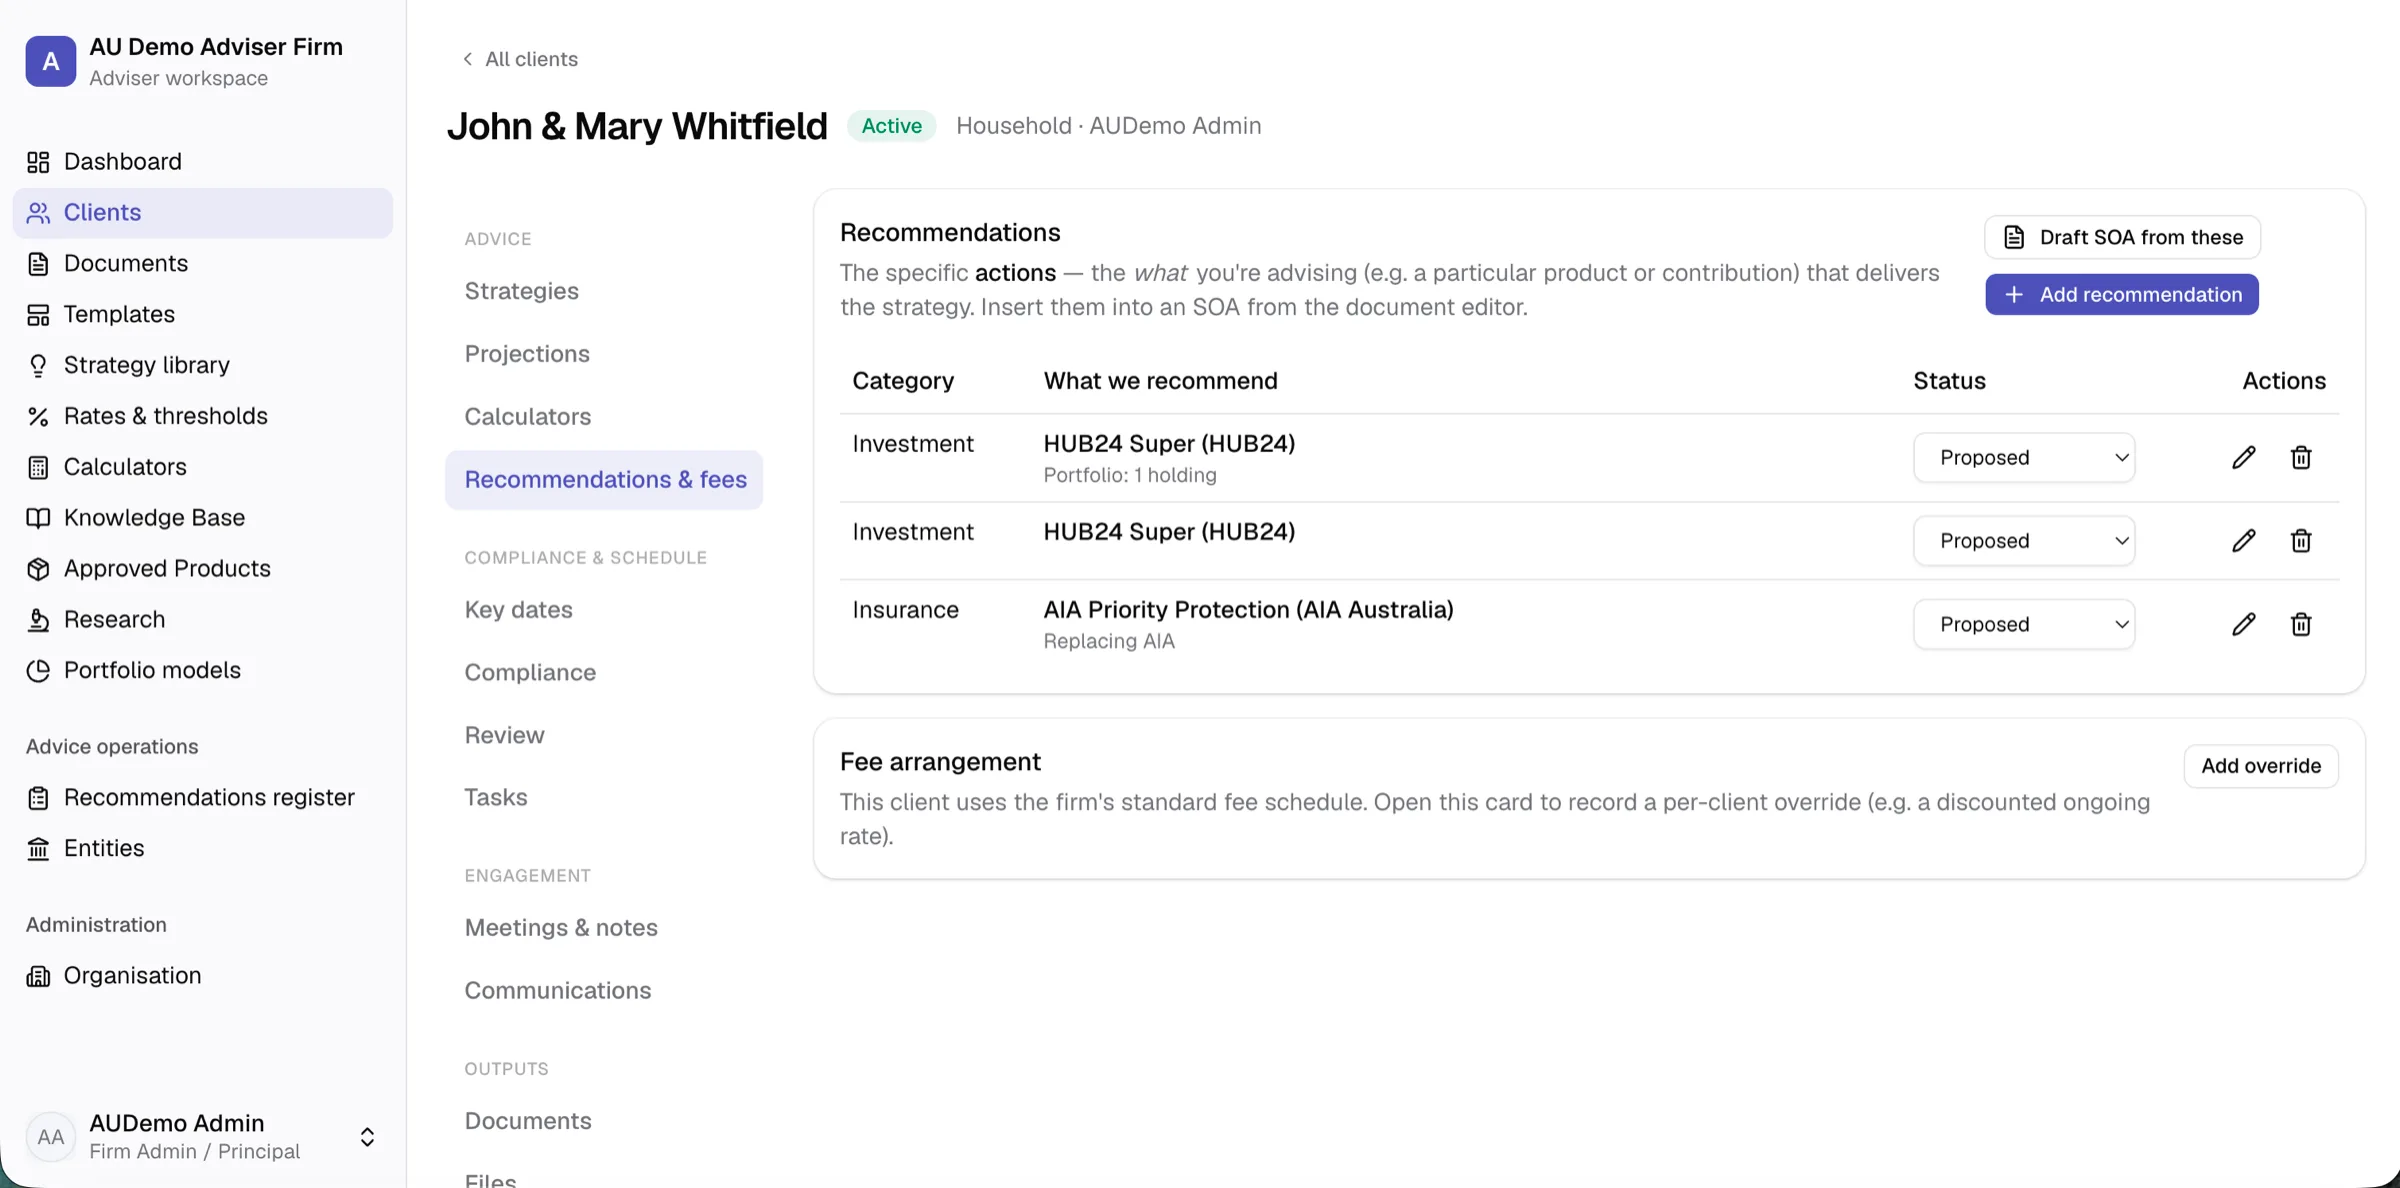Click 'Portfolio: 1 holding' text
Viewport: 2400px width, 1188px height.
1130,476
